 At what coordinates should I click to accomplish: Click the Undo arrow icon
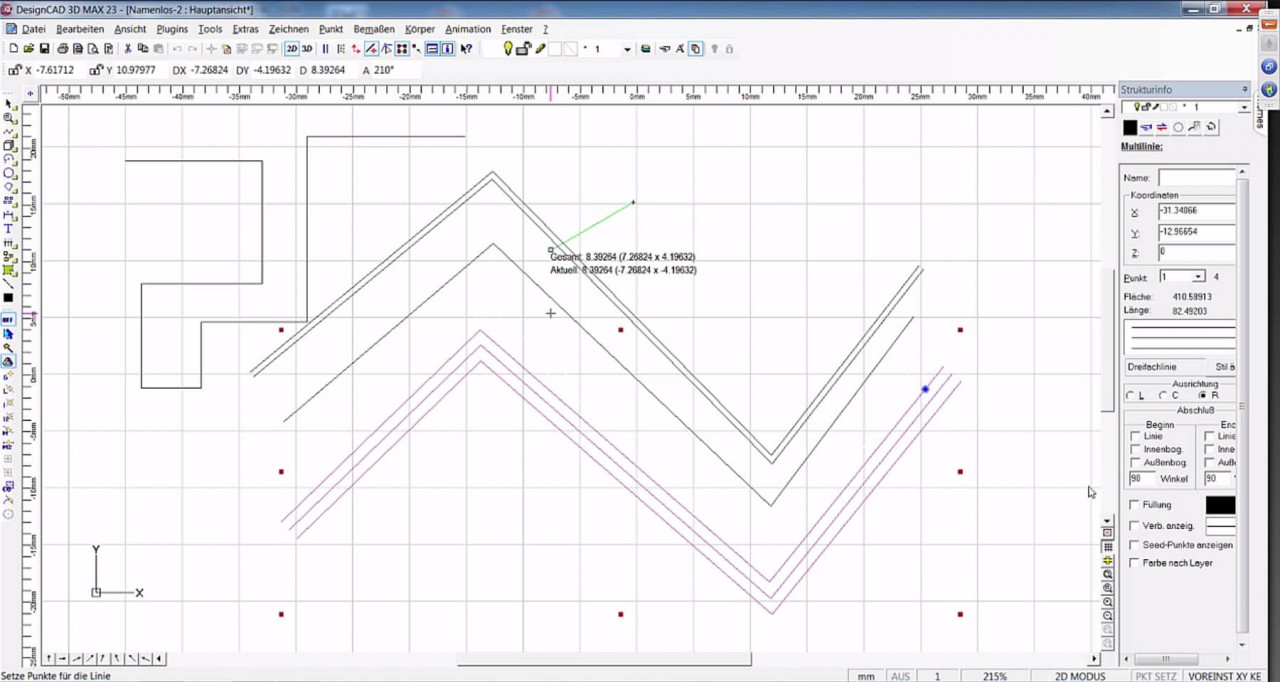point(178,48)
